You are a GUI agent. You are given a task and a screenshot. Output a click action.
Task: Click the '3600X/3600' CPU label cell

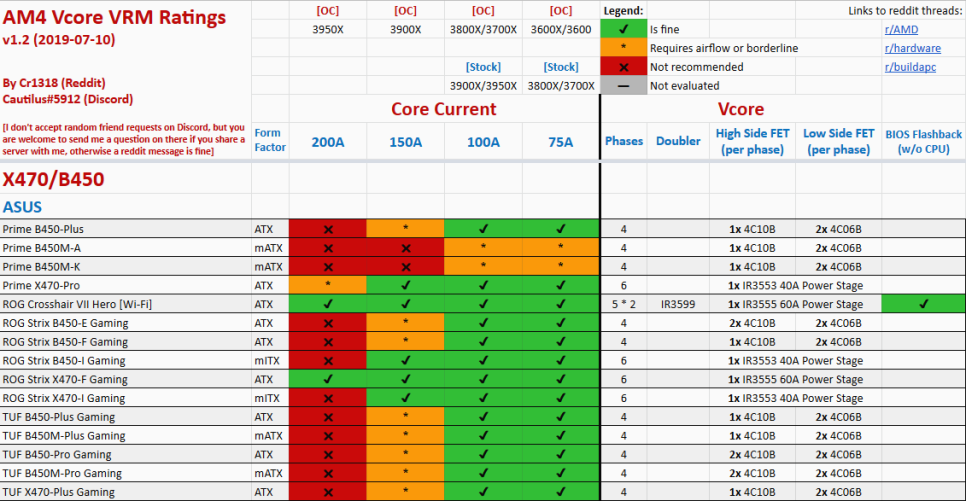coord(561,30)
